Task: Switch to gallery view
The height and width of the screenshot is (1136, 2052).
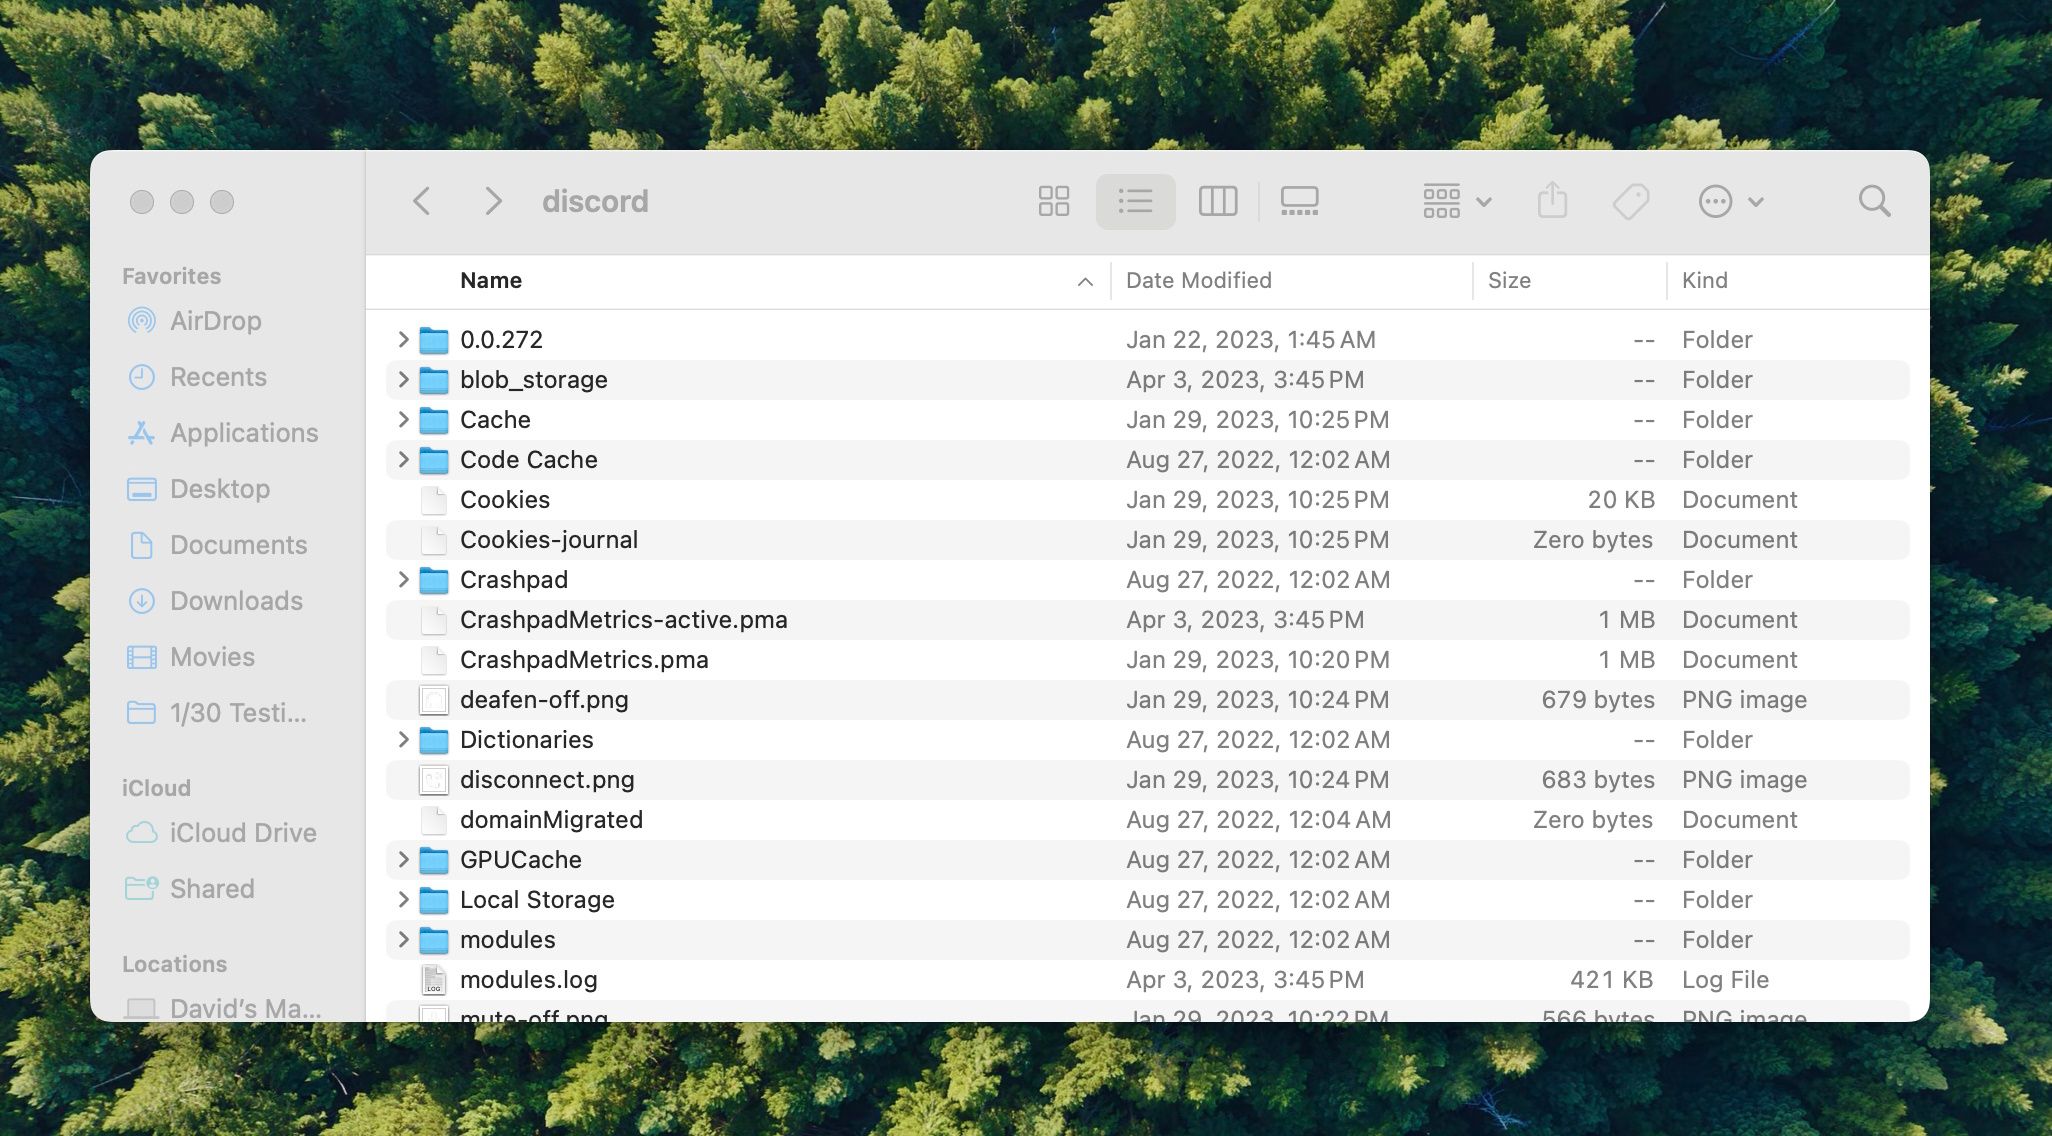Action: point(1299,199)
